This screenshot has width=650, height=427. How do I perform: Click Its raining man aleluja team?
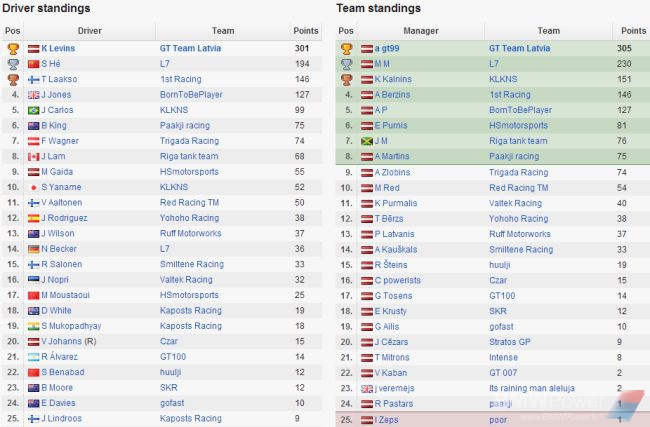(x=532, y=388)
